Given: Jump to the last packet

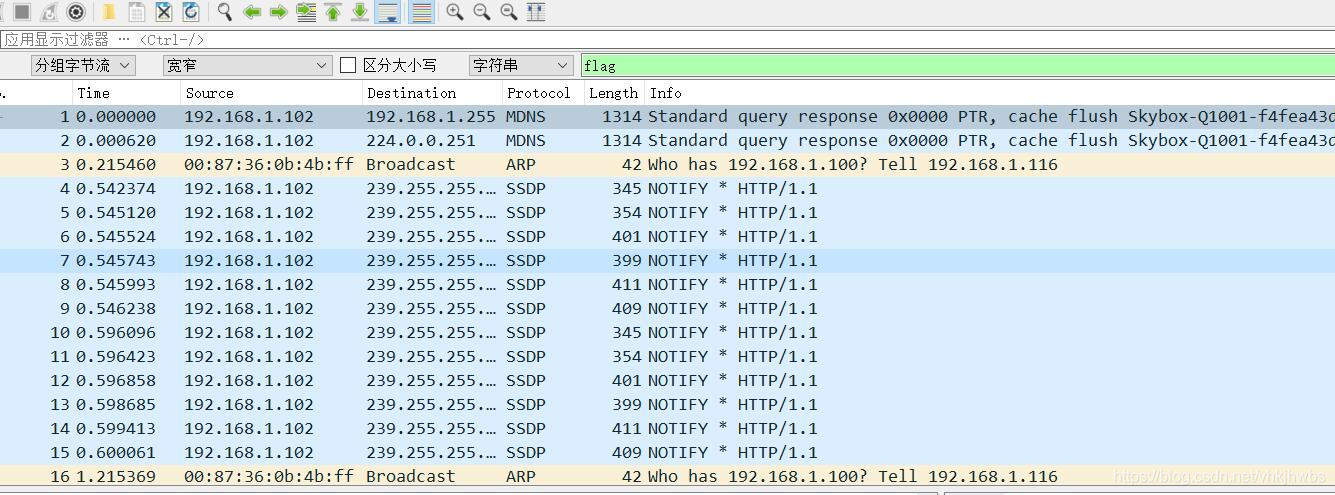Looking at the screenshot, I should tap(360, 12).
